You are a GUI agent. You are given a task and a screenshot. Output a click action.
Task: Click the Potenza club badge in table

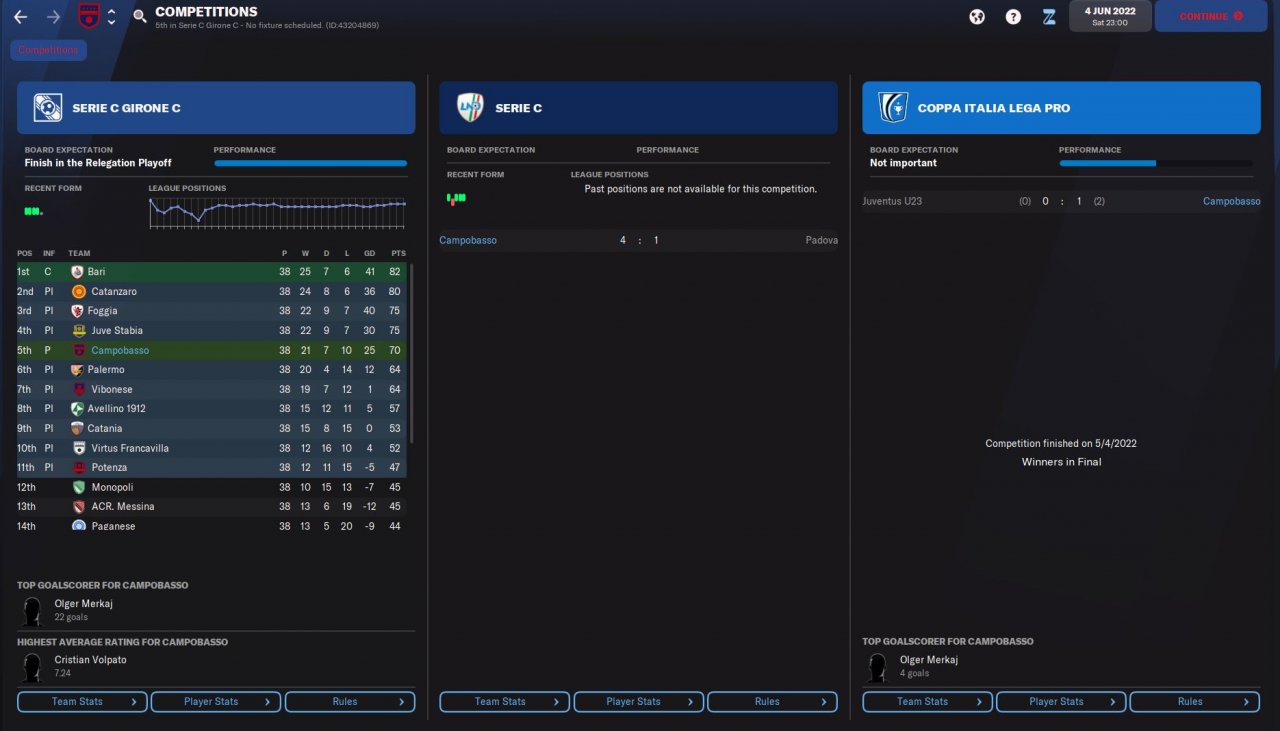pos(78,467)
